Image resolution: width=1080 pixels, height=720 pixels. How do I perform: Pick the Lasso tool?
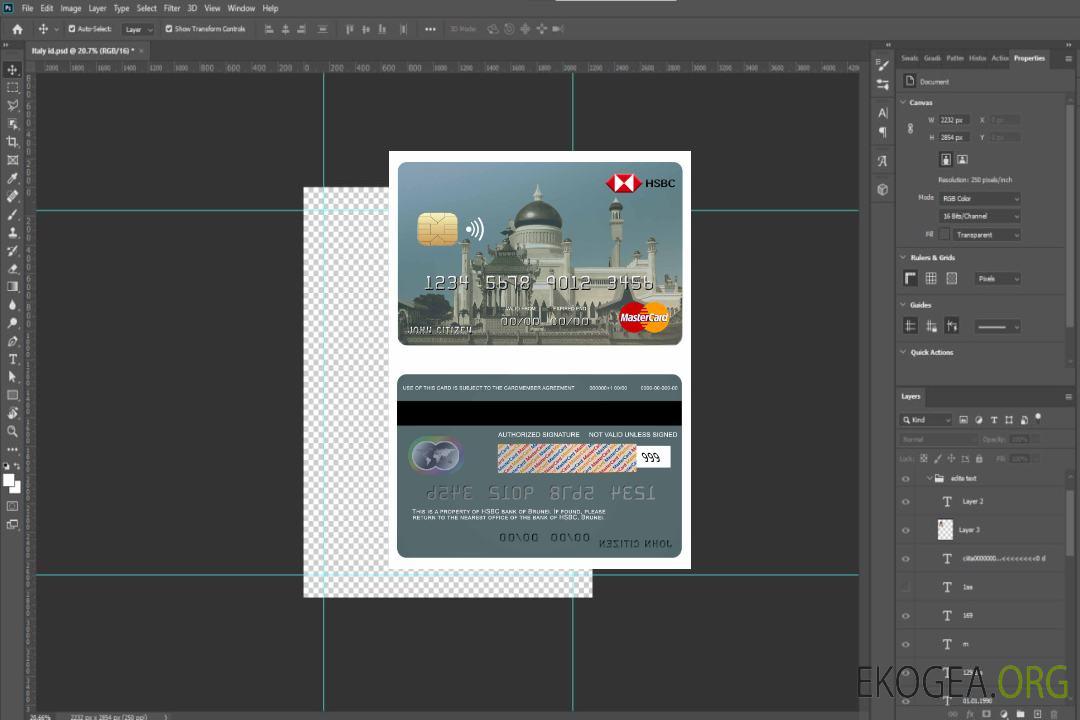pyautogui.click(x=13, y=105)
